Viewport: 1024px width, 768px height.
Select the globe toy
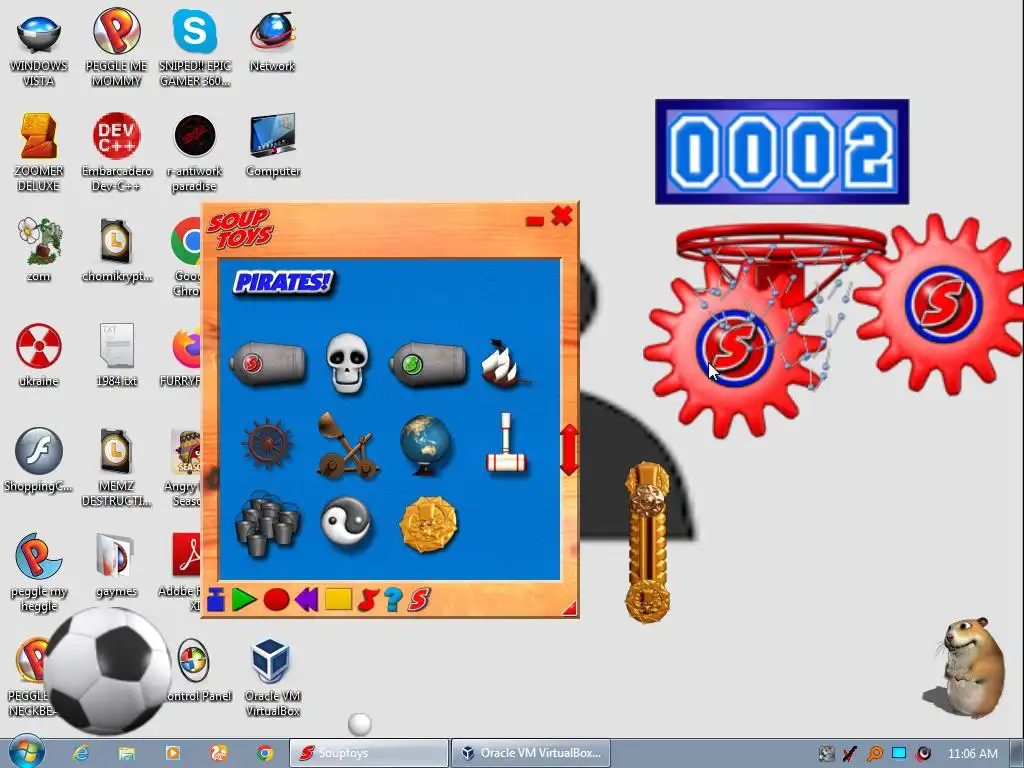tap(426, 444)
